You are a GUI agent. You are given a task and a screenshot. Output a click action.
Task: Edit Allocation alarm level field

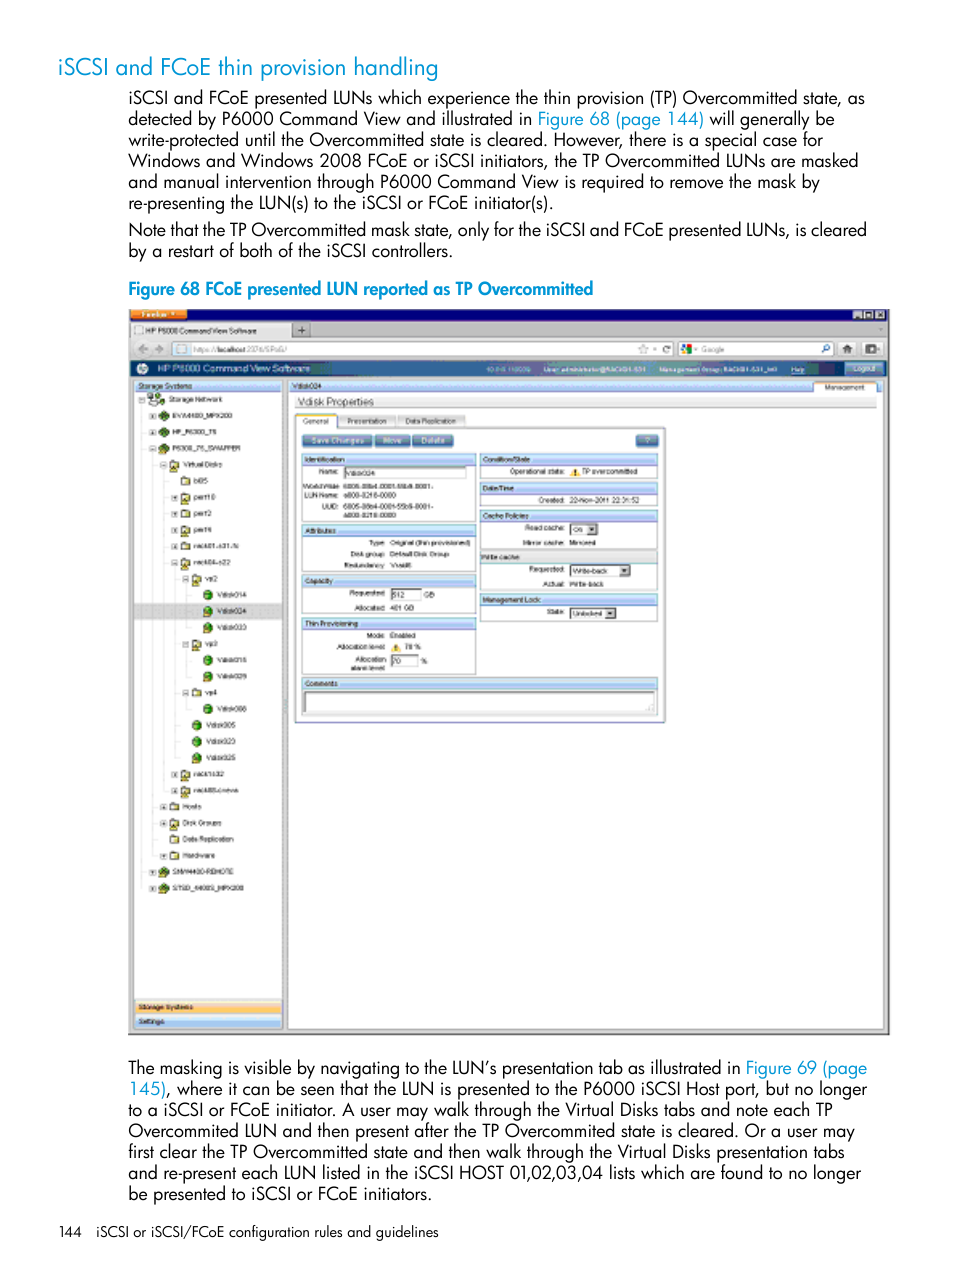(403, 661)
